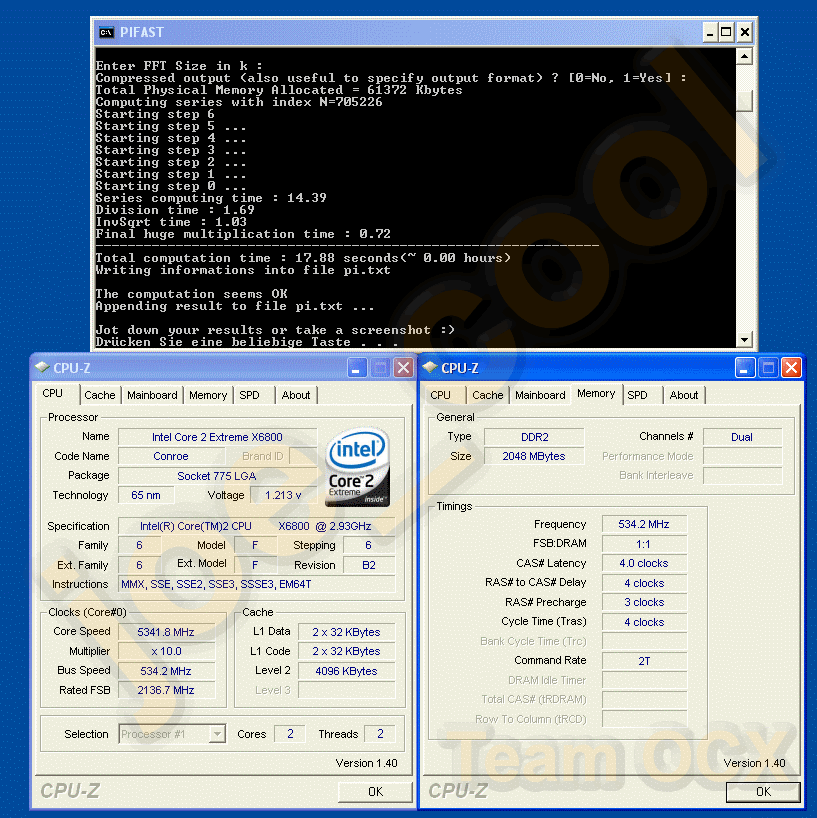Click the Channels # value Dual

tap(742, 437)
